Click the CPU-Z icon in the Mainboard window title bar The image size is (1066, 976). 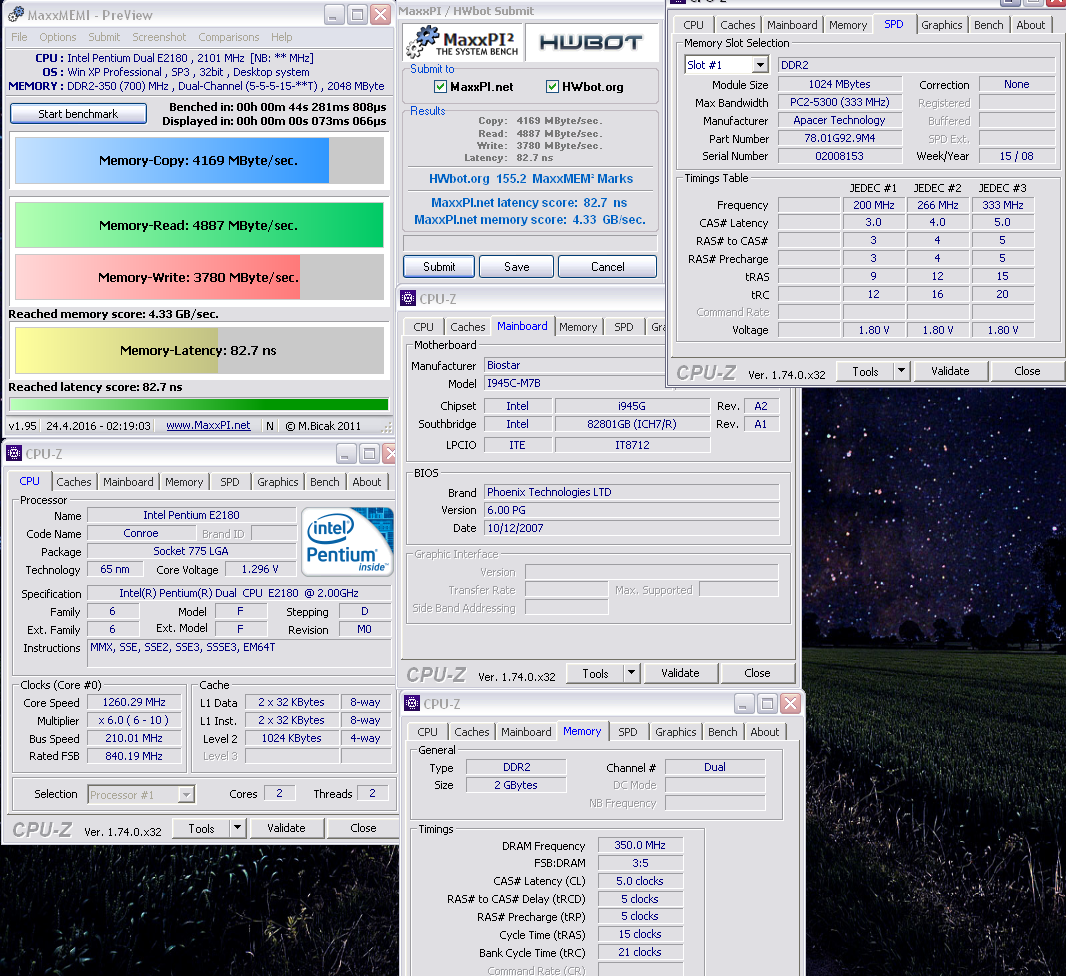pos(408,298)
